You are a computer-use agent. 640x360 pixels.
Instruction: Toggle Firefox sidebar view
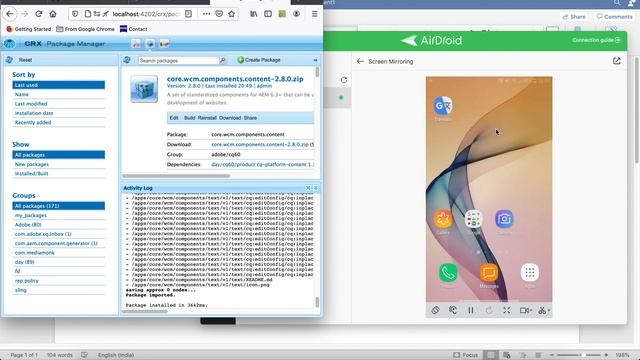[268, 14]
